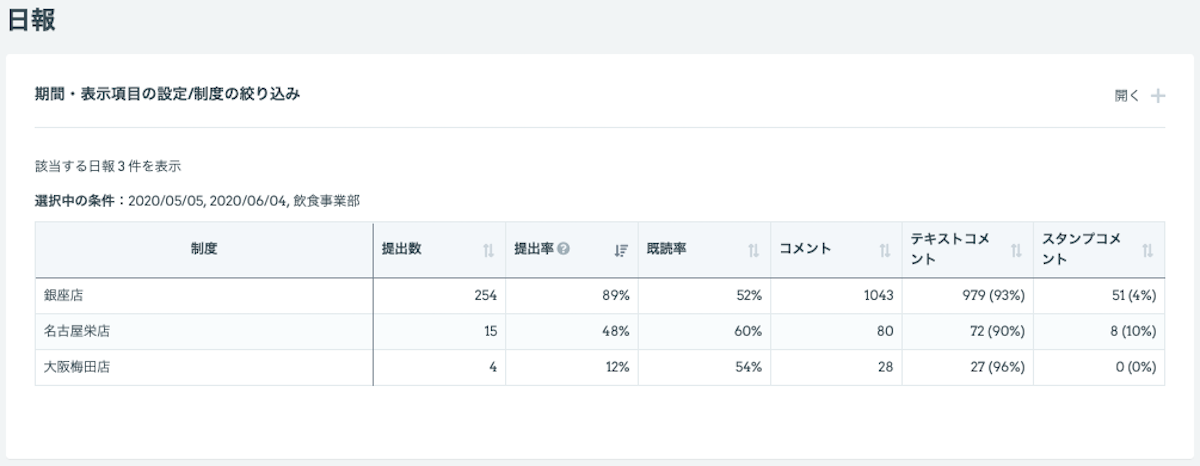Click the descending sort icon for 提出率
This screenshot has width=1200, height=466.
(620, 250)
